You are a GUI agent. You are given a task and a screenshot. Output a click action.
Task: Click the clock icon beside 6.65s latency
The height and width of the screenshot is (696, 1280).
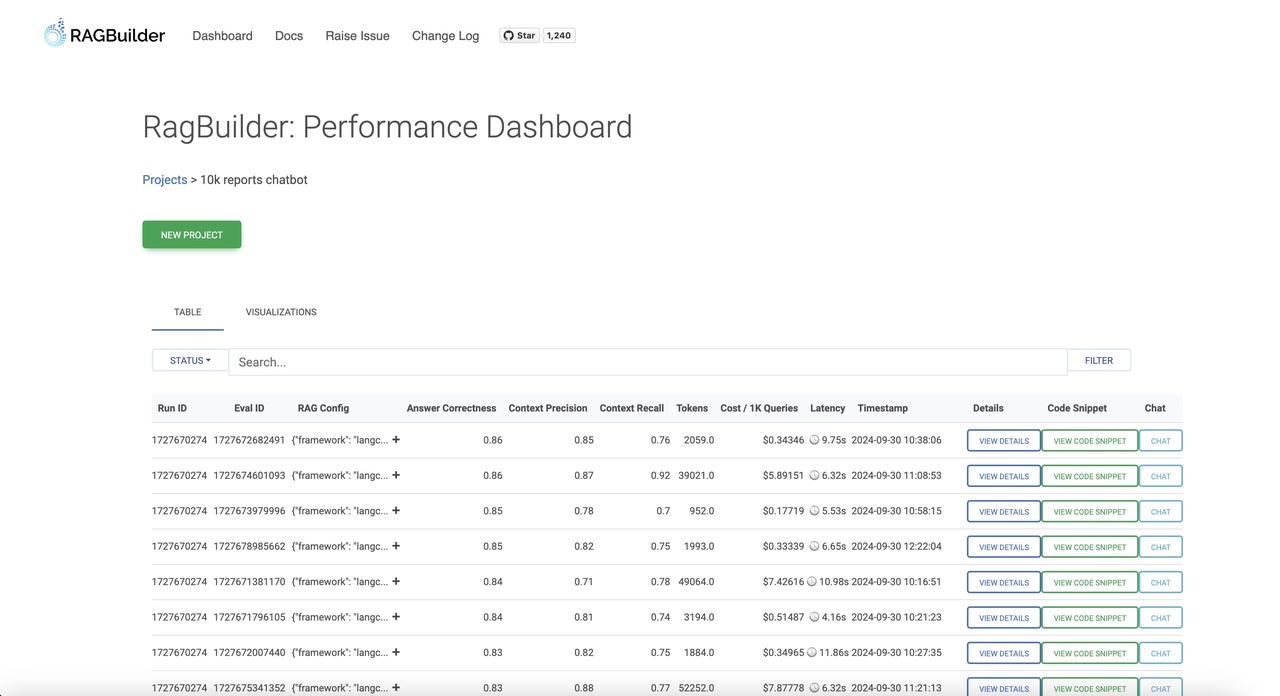(814, 546)
